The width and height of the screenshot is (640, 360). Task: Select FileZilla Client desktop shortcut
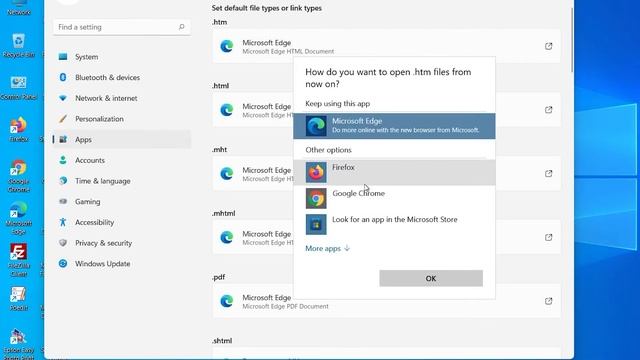(x=18, y=261)
